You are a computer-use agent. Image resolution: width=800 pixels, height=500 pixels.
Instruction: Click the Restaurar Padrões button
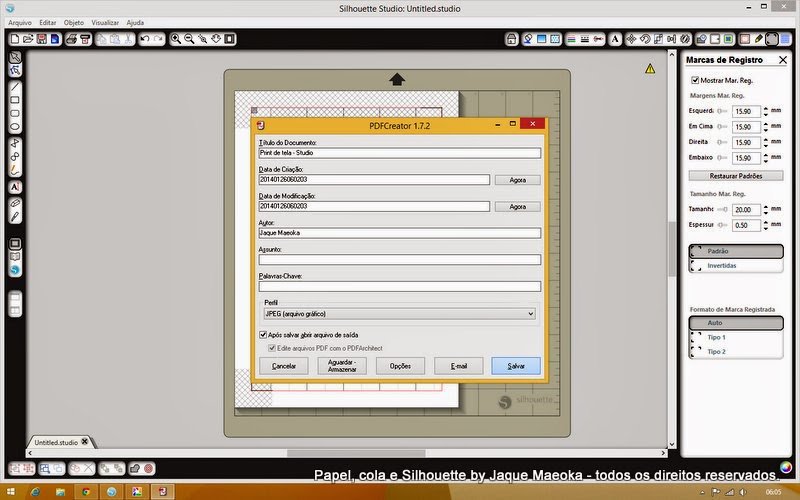736,176
